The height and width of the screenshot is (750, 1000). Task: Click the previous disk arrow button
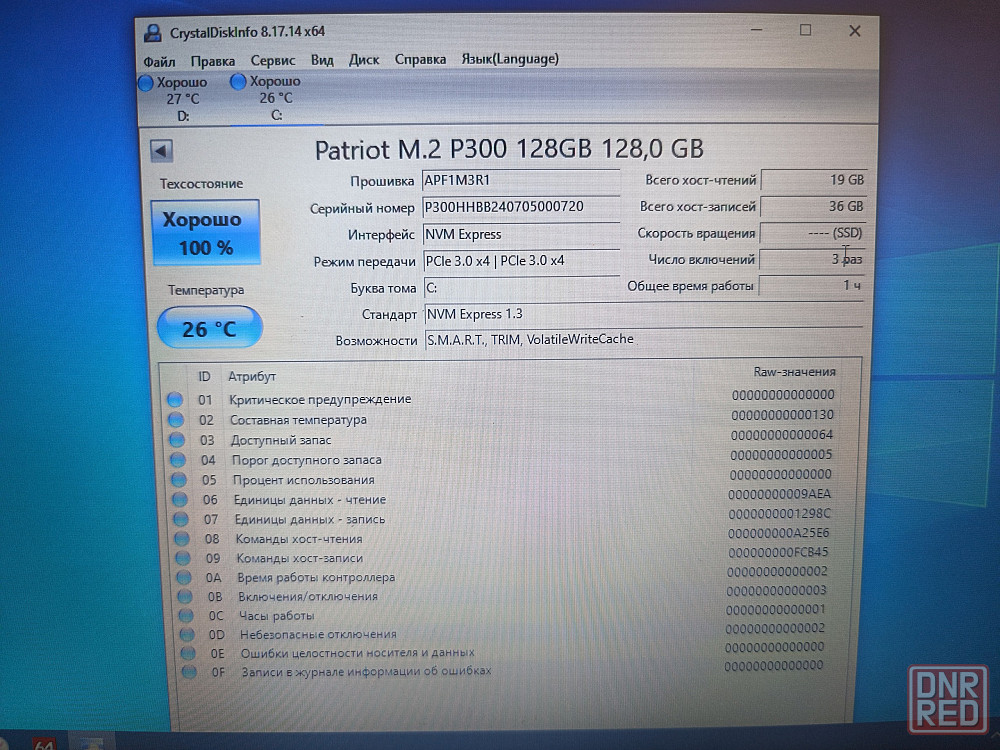point(162,151)
